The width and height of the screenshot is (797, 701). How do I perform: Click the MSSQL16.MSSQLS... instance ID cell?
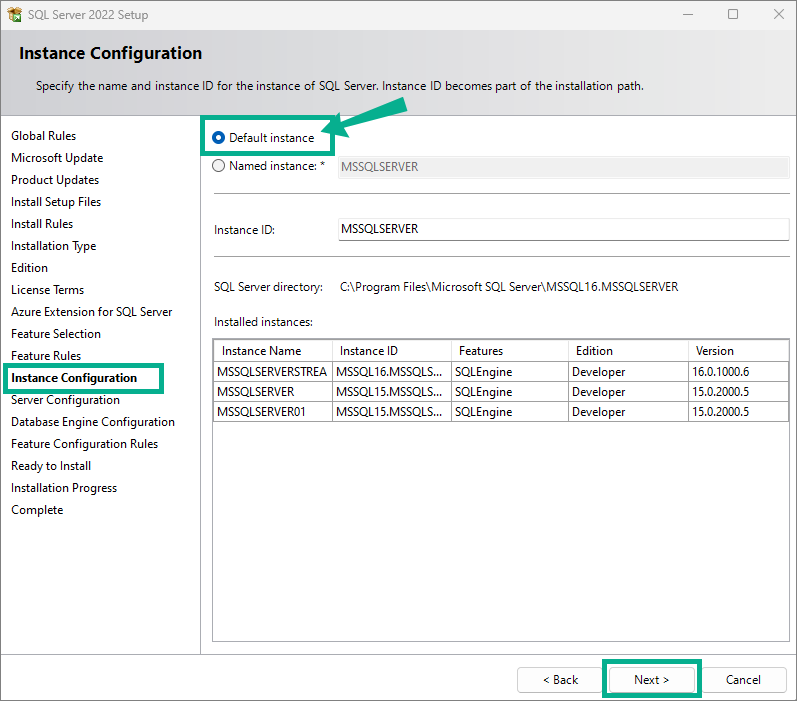coord(392,372)
